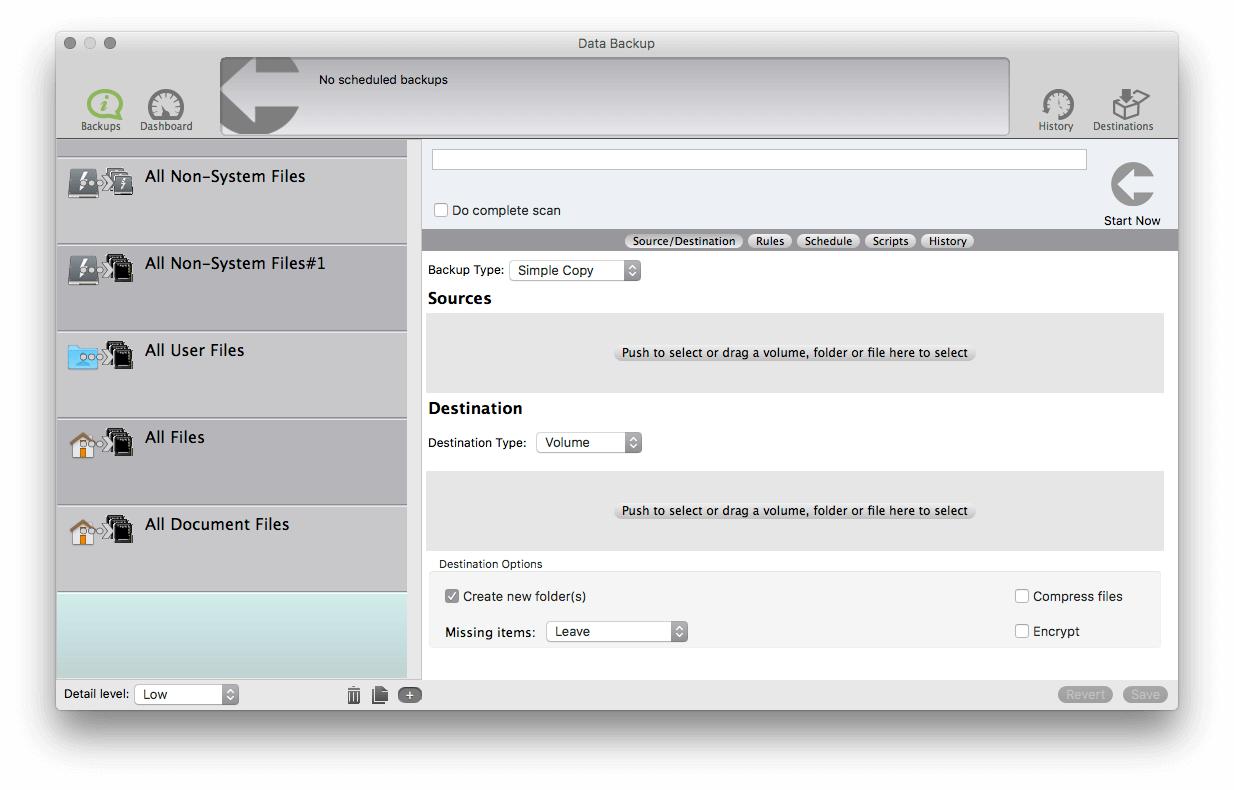The image size is (1234, 790).
Task: Push to select a backup source
Action: point(794,352)
